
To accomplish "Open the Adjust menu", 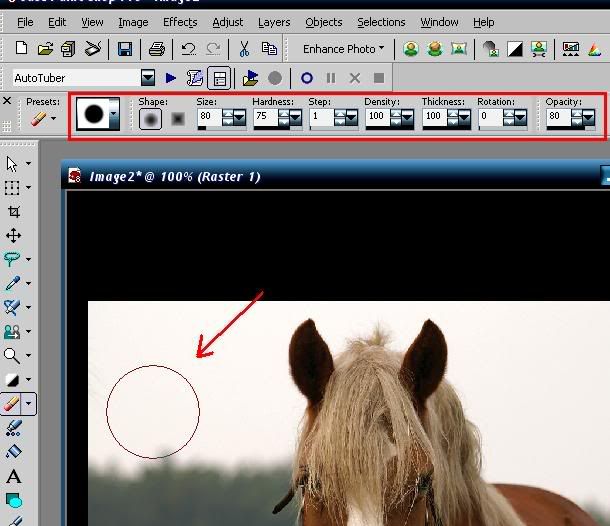I will coord(228,22).
